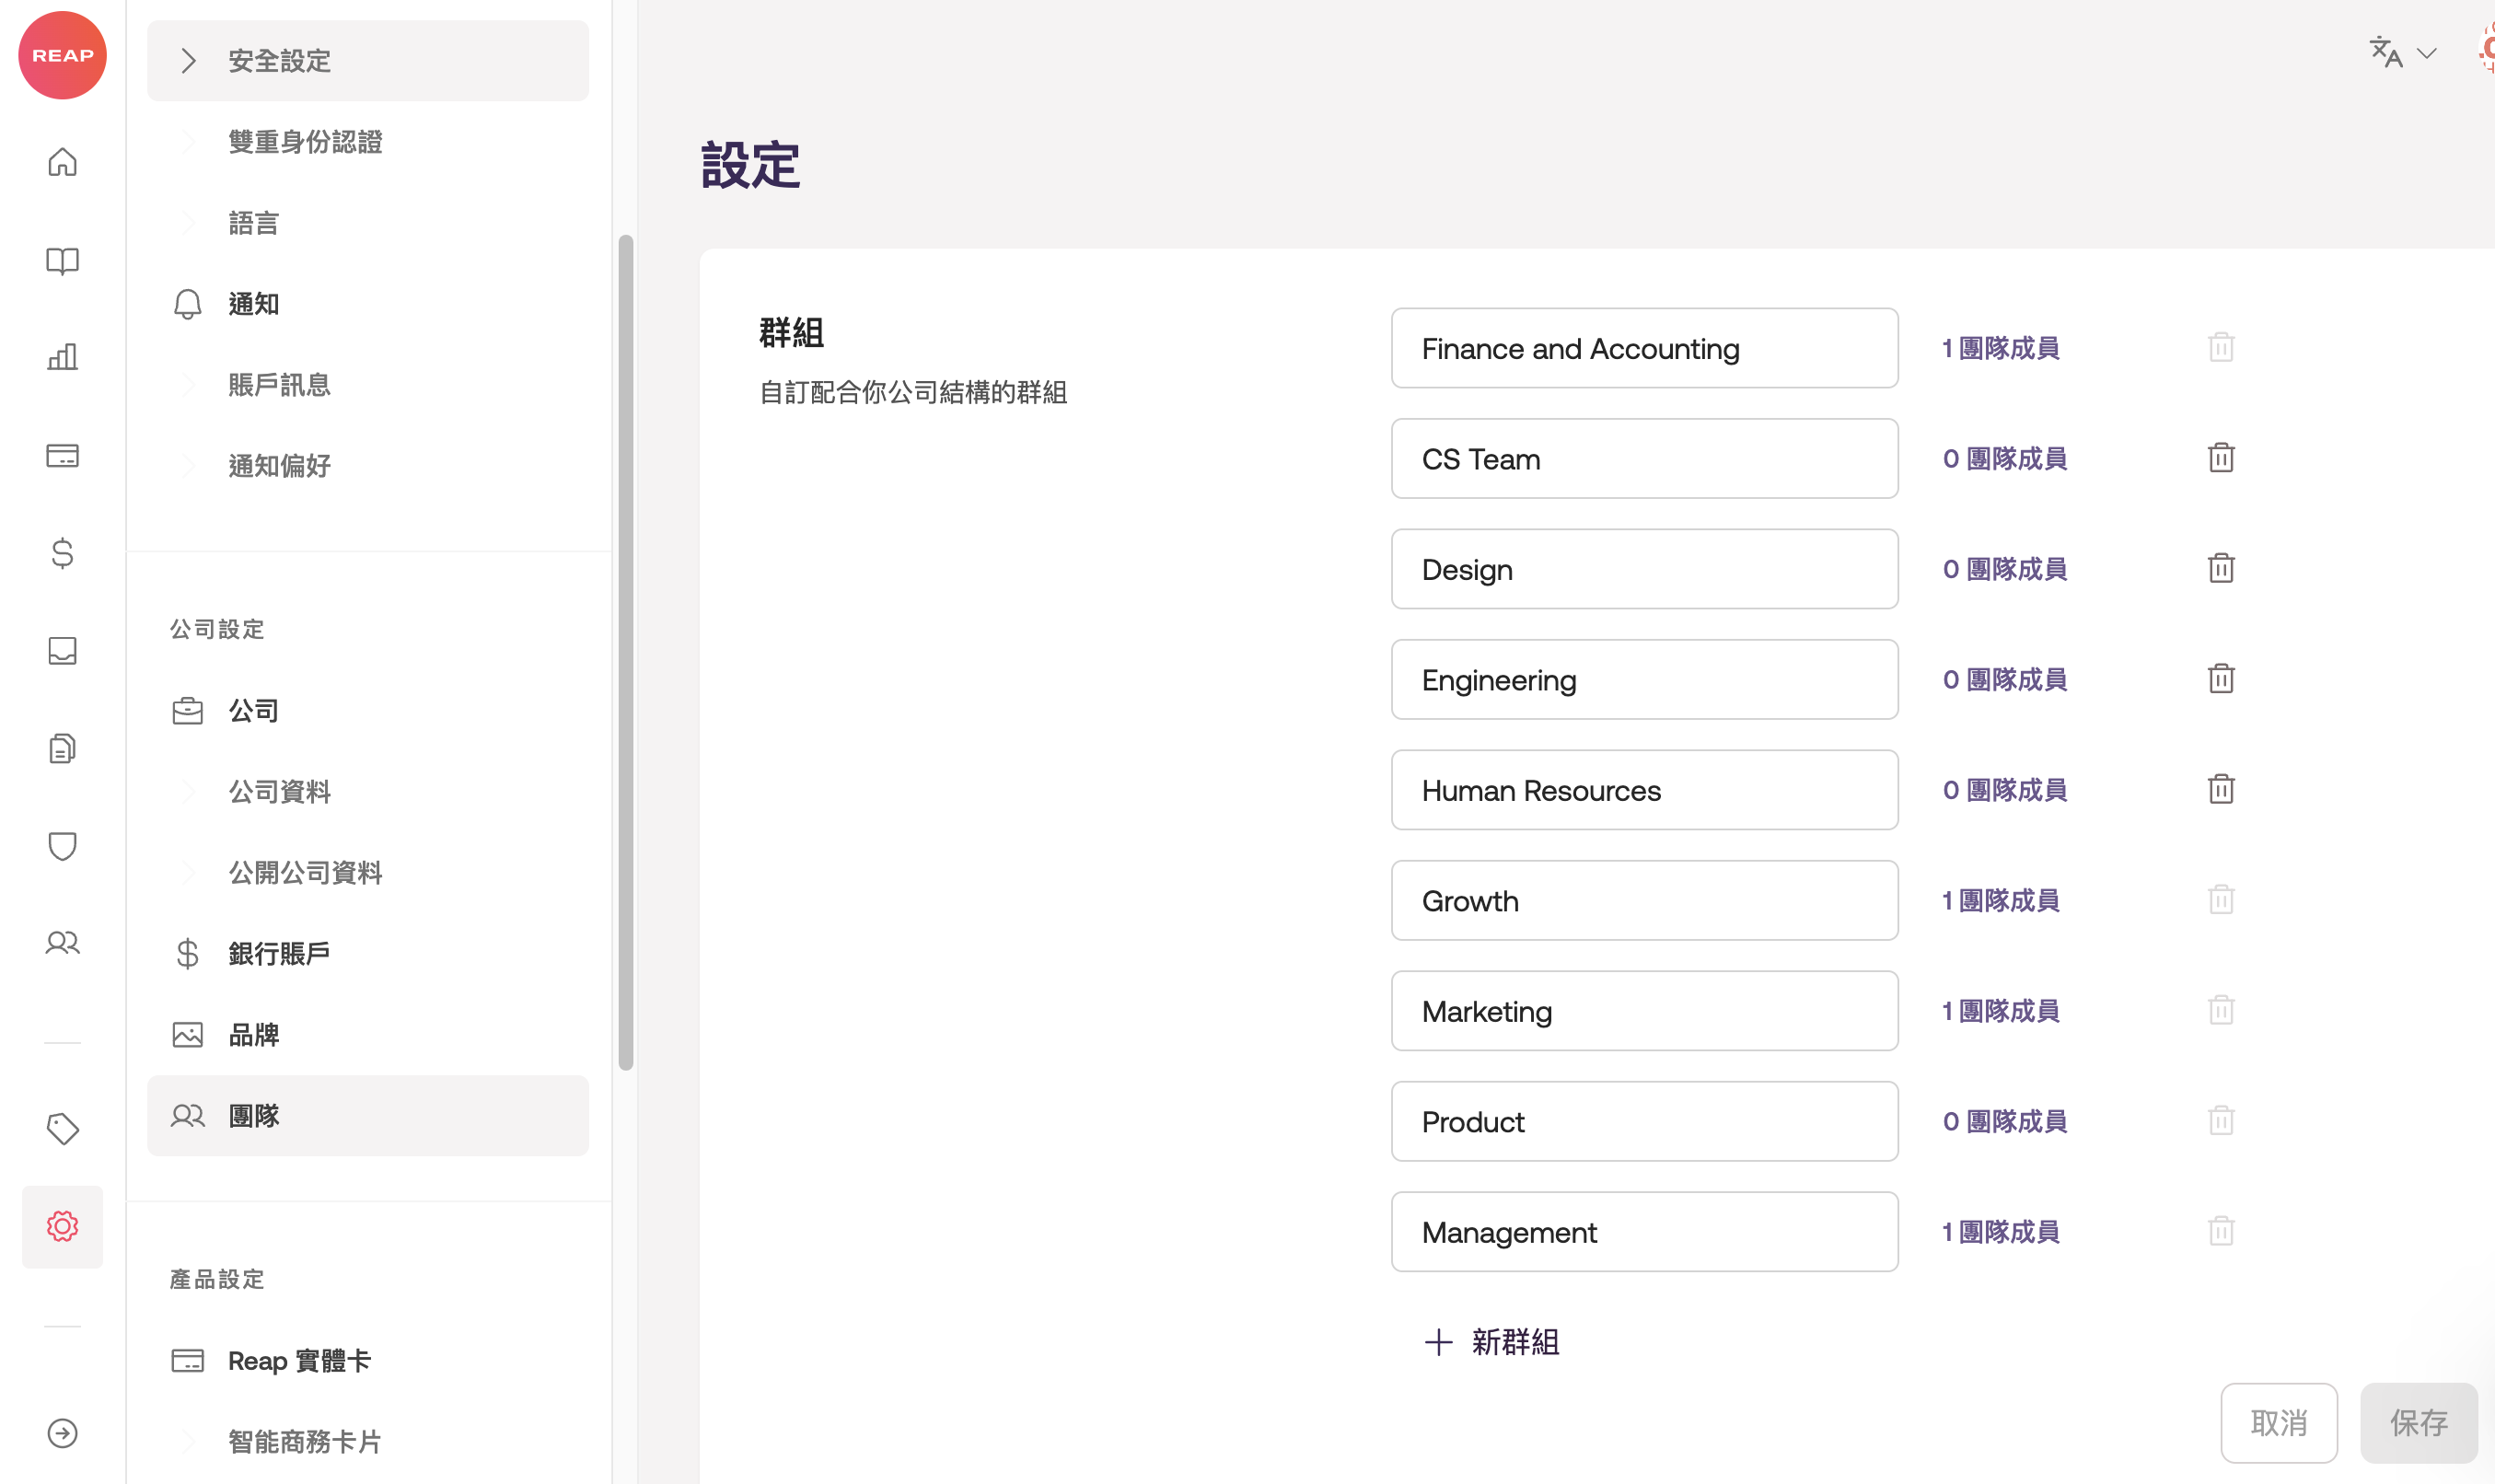
Task: Remove the Design group via trash icon
Action: 2220,569
